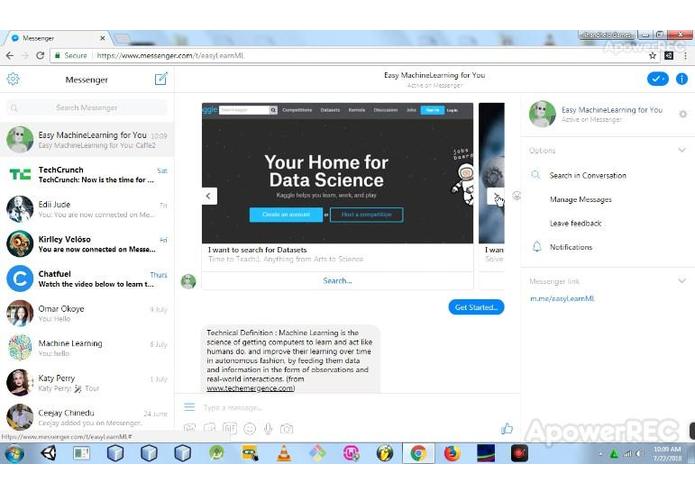Screen dimensions: 695x494
Task: Open the Windows Start menu
Action: [14, 454]
